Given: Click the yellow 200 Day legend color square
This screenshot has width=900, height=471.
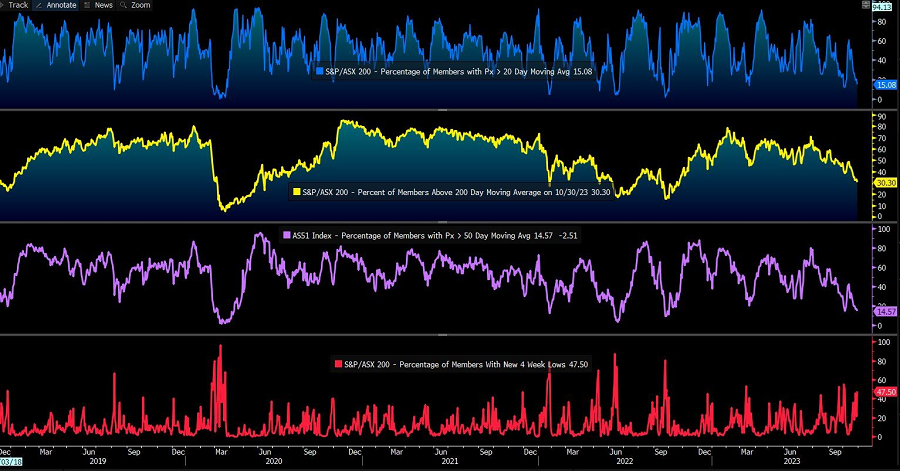Looking at the screenshot, I should click(295, 190).
